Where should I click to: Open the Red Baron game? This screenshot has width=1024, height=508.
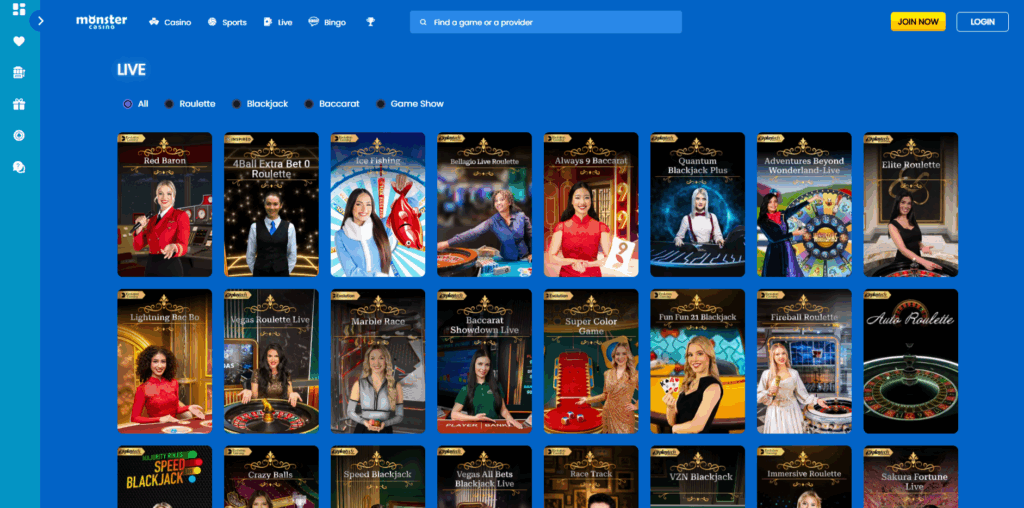(x=165, y=204)
